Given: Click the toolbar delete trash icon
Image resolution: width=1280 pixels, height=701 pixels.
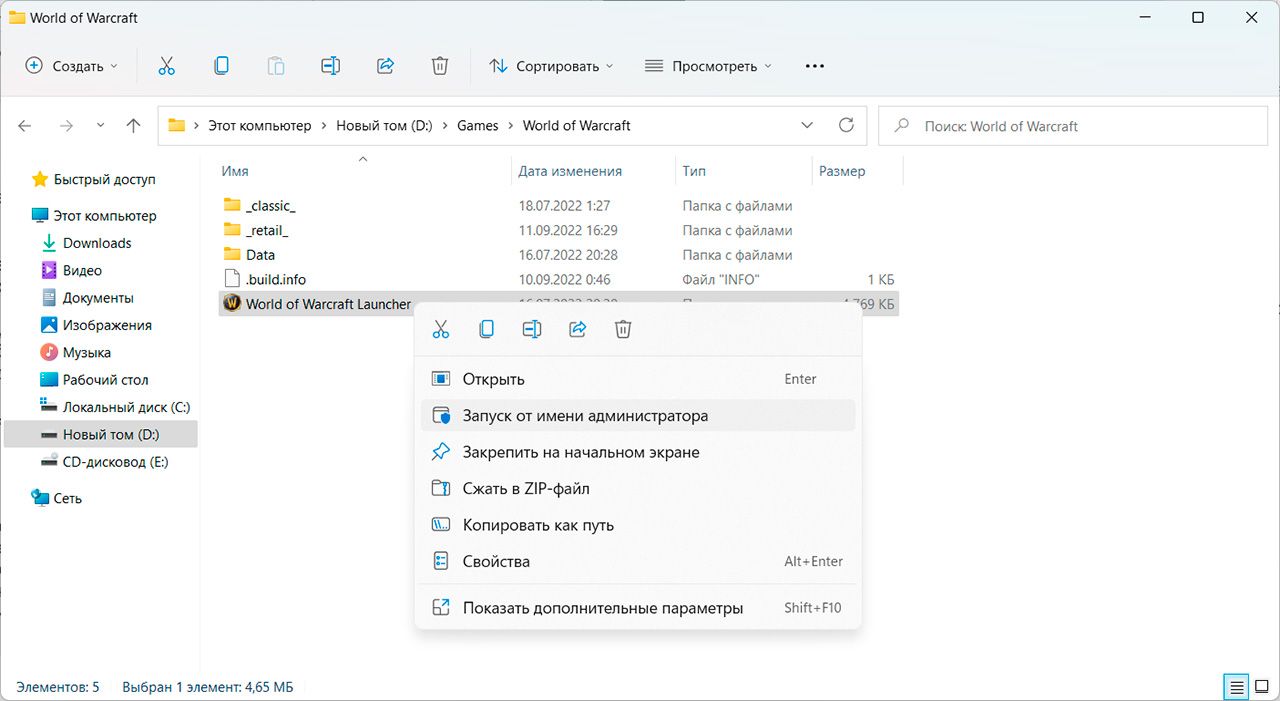Looking at the screenshot, I should point(439,66).
